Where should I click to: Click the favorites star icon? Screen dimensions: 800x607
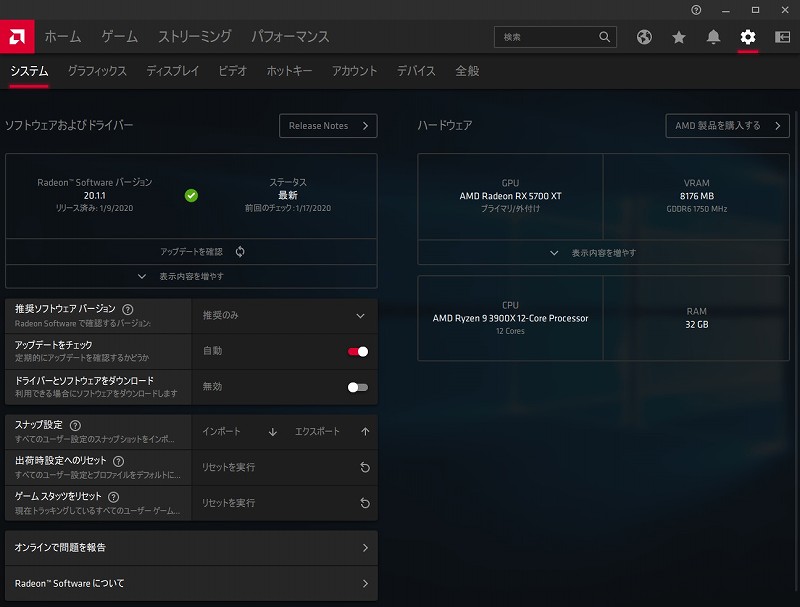679,37
